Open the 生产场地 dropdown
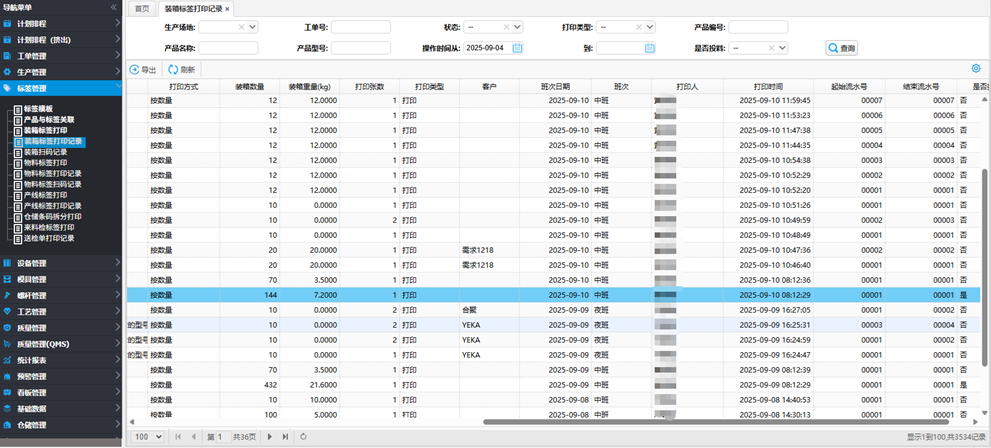The width and height of the screenshot is (991, 448). pyautogui.click(x=252, y=27)
